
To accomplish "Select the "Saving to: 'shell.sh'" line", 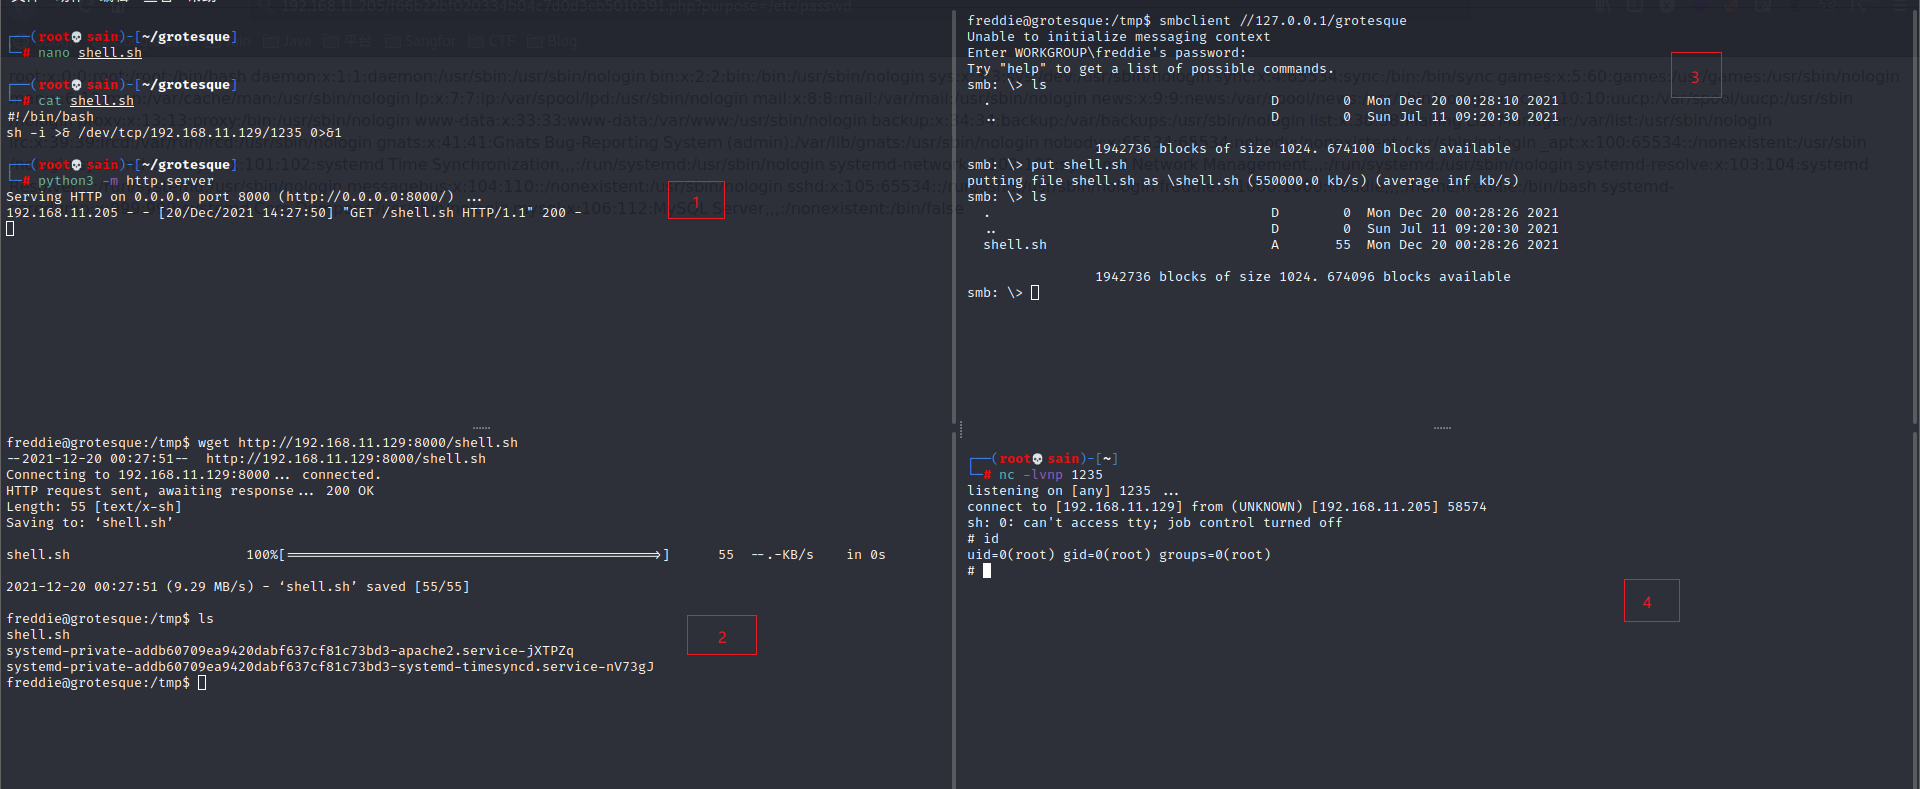I will (x=90, y=523).
